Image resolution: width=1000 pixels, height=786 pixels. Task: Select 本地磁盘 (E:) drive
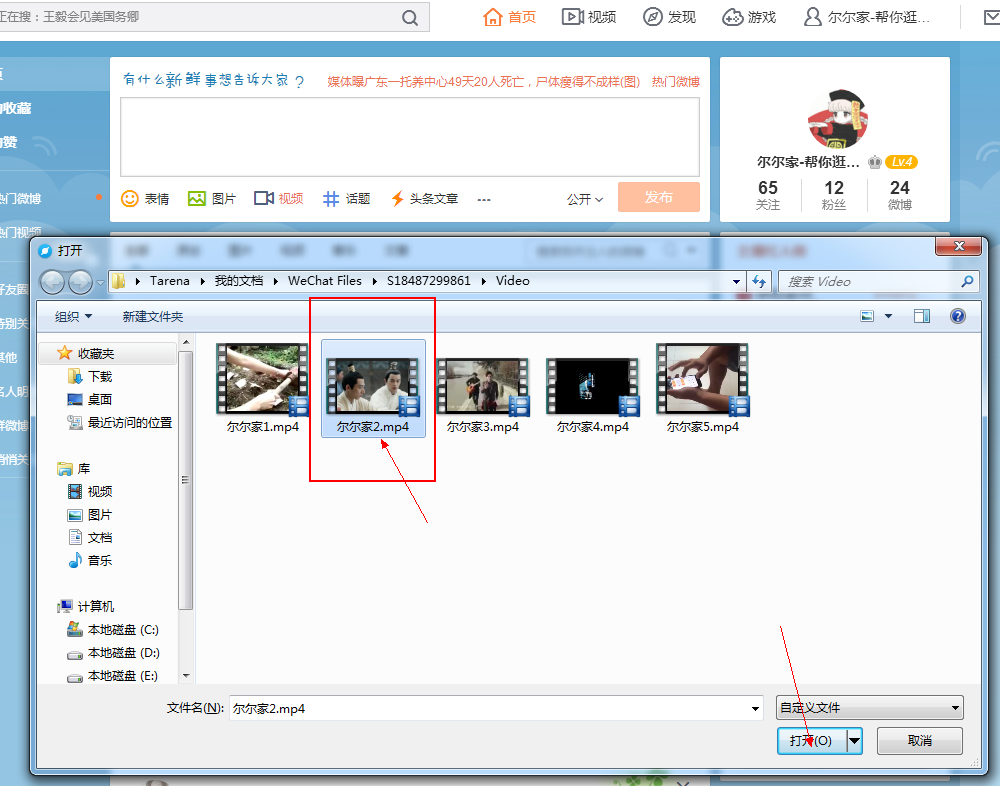pyautogui.click(x=113, y=676)
